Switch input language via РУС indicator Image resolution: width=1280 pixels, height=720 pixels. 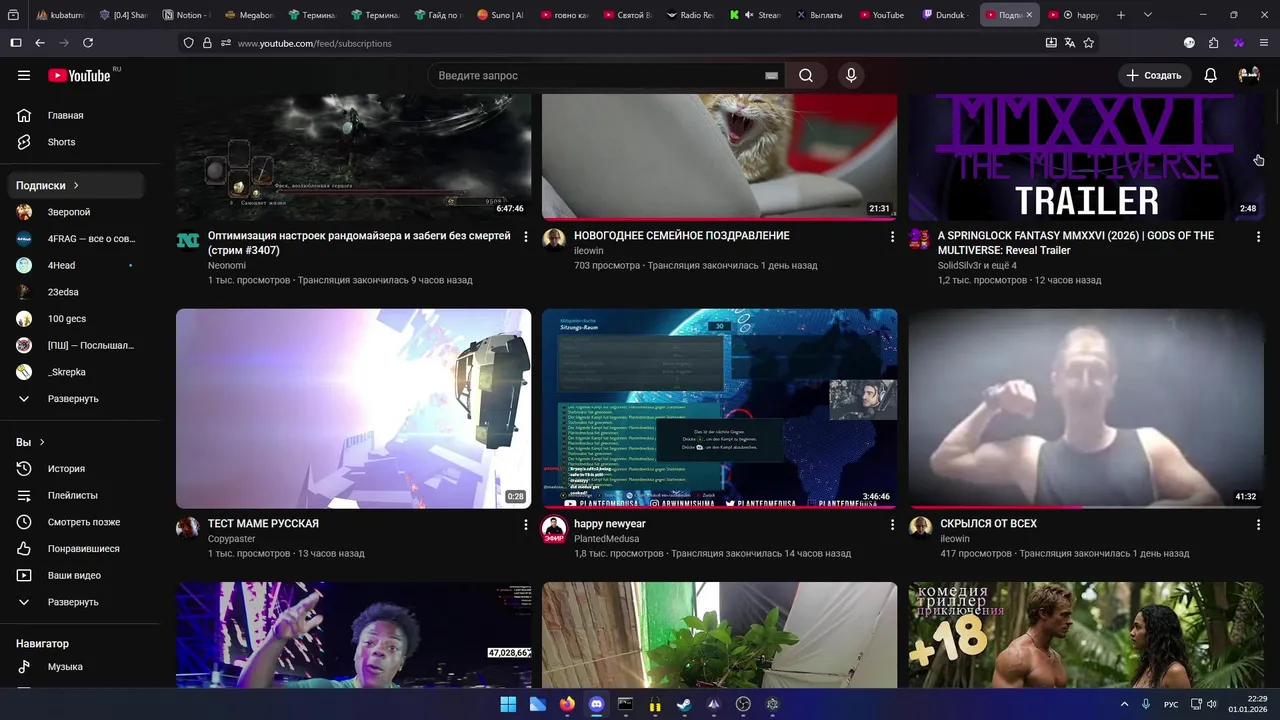pyautogui.click(x=1170, y=704)
